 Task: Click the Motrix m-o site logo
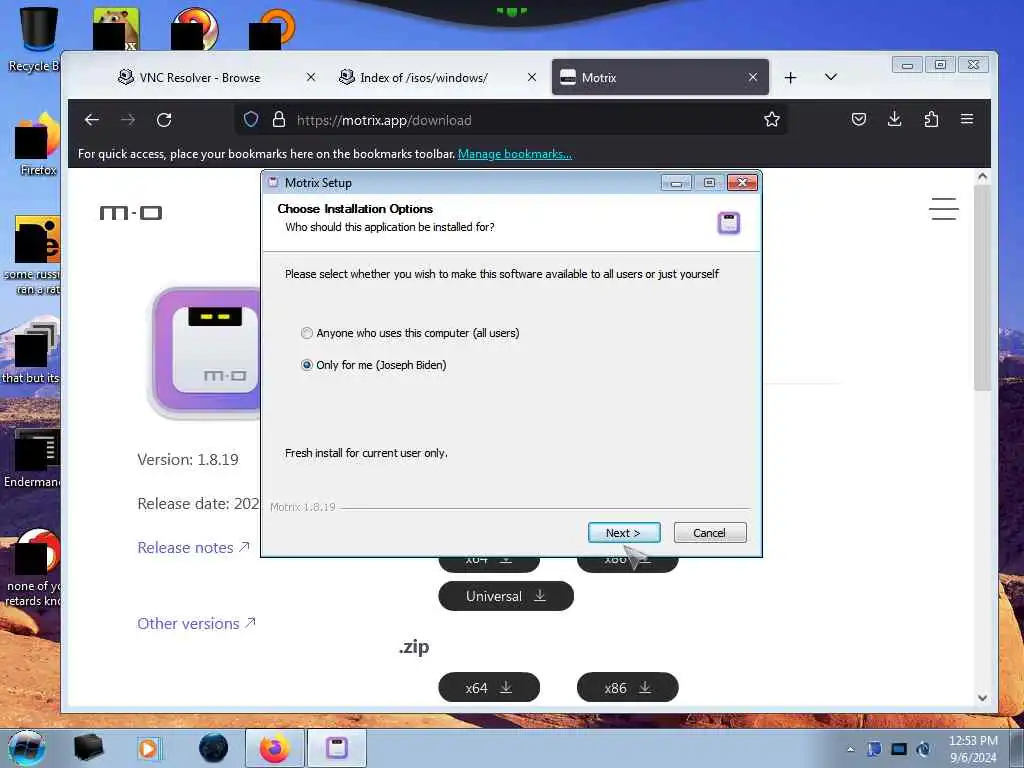[x=131, y=213]
